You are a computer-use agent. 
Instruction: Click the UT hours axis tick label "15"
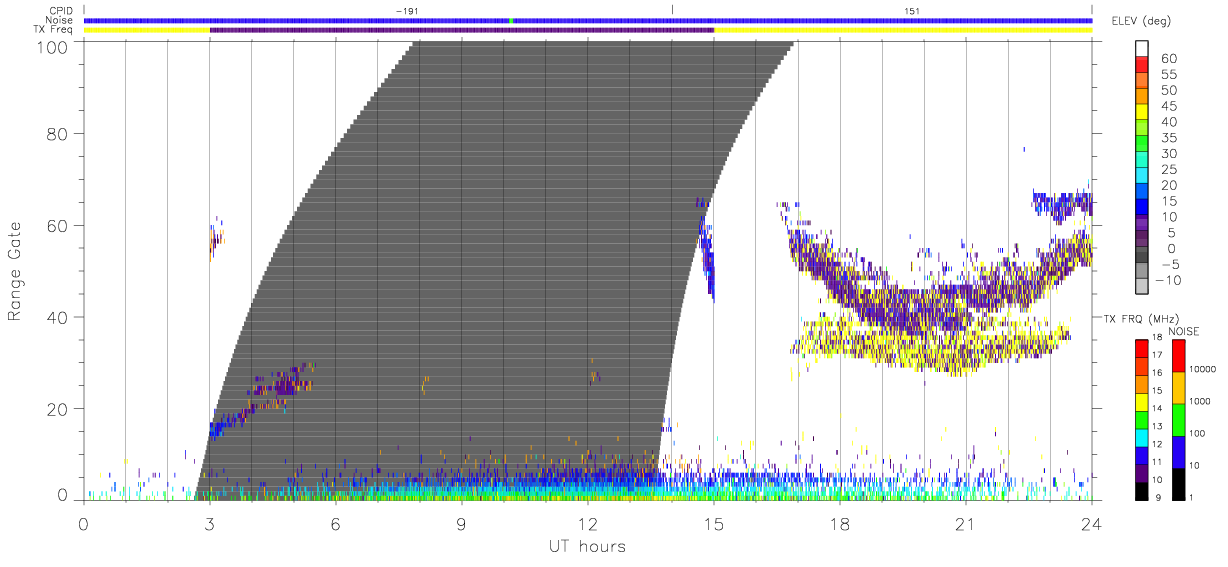[x=713, y=525]
